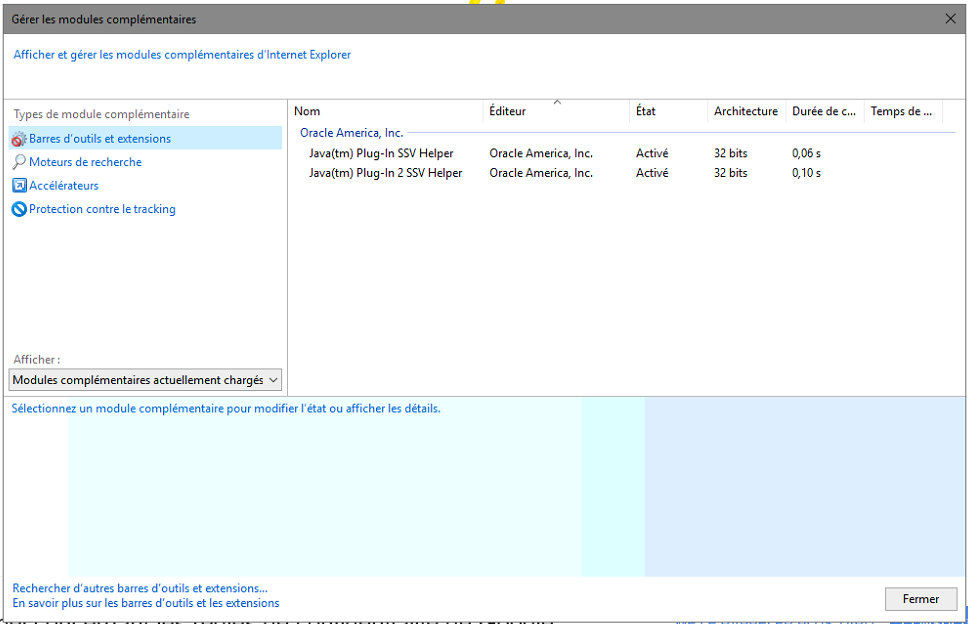Screen dimensions: 968x624
Task: Click the Protection contre le tracking icon
Action: (19, 209)
